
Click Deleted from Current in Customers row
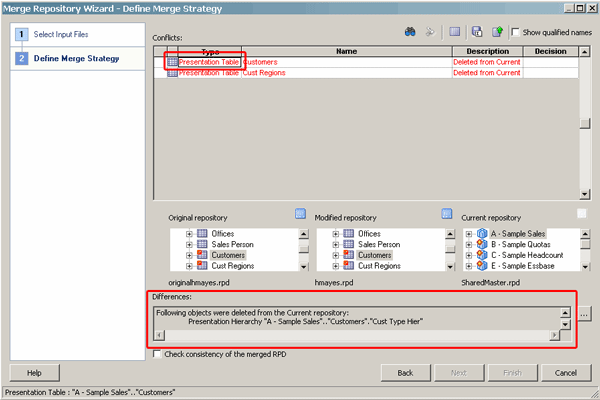pyautogui.click(x=487, y=62)
